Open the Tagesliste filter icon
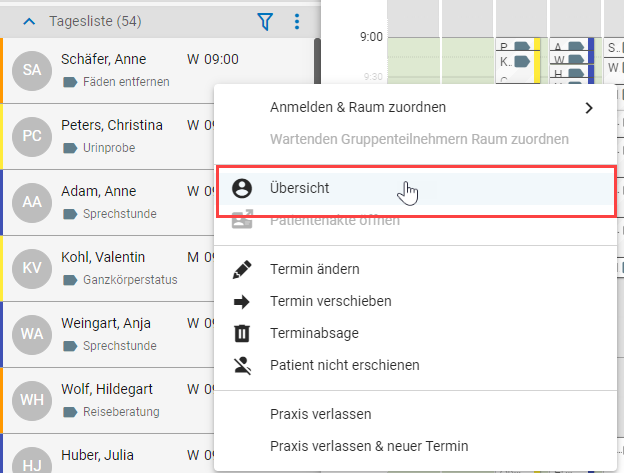Screen dimensions: 624x473 (x=265, y=21)
